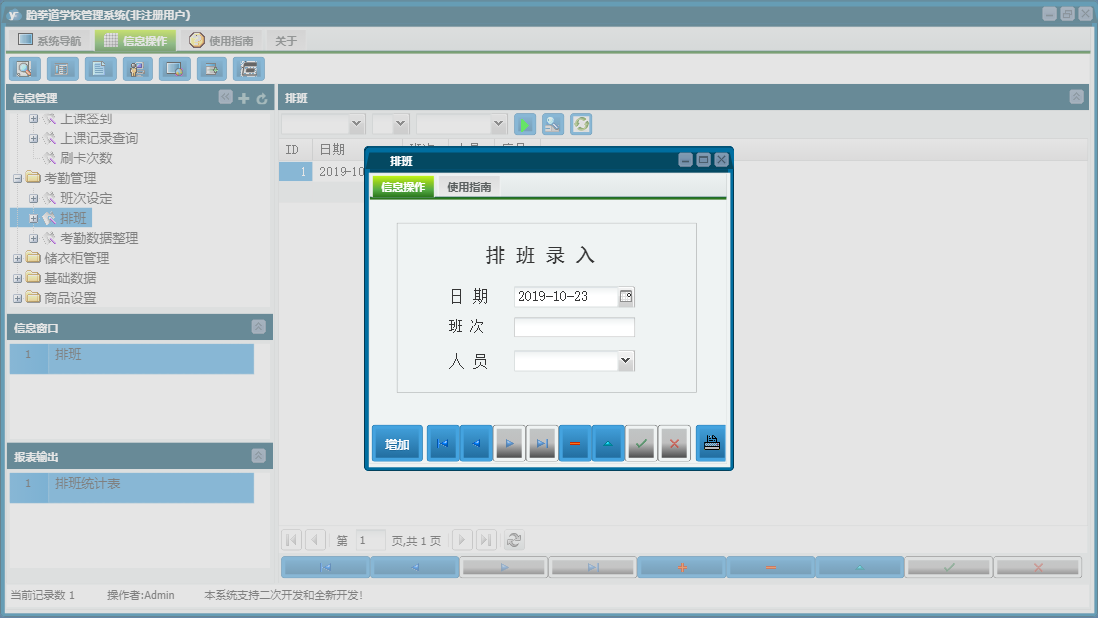
Task: Switch to dialog 信息操作 tab
Action: (x=403, y=187)
